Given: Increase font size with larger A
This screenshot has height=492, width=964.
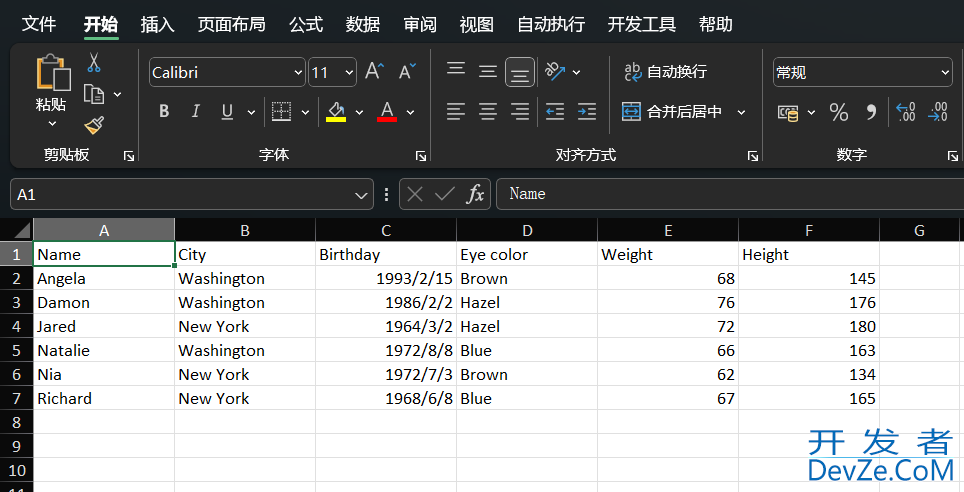Looking at the screenshot, I should point(374,71).
